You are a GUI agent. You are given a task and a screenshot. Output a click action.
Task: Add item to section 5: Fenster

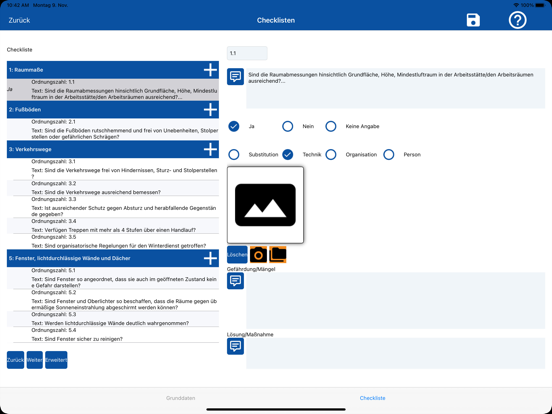(210, 258)
